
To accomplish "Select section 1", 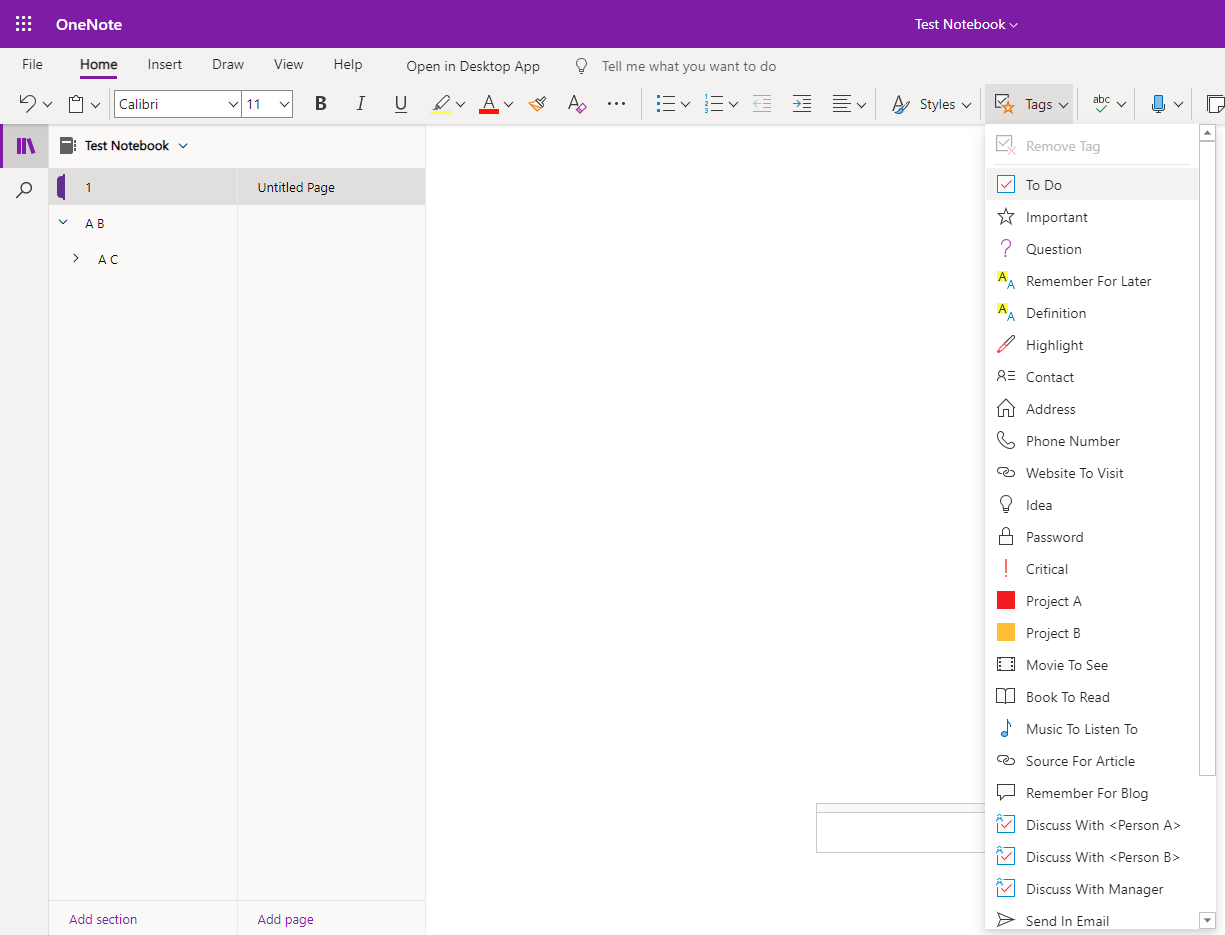I will pyautogui.click(x=143, y=187).
